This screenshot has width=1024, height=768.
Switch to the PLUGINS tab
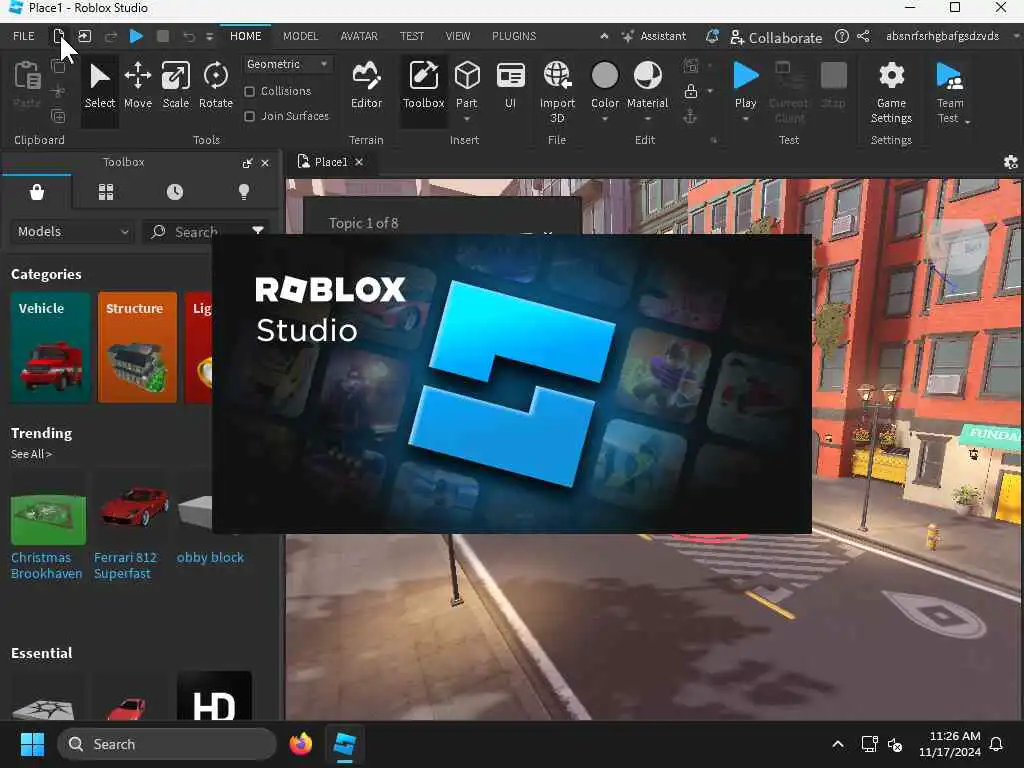tap(514, 37)
